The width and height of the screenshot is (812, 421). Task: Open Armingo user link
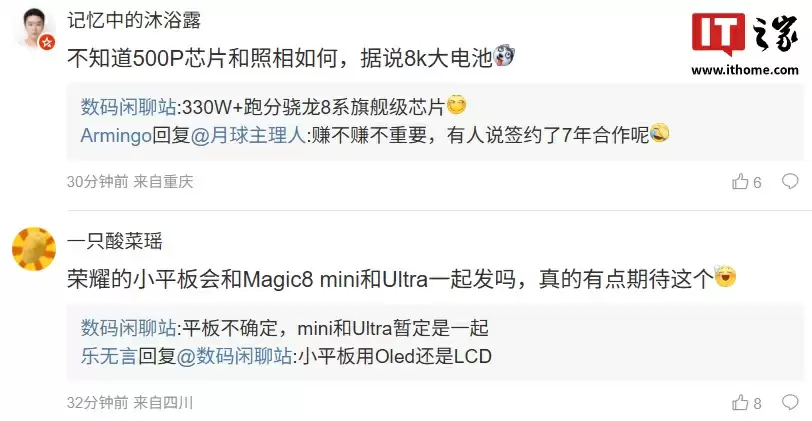(x=116, y=136)
